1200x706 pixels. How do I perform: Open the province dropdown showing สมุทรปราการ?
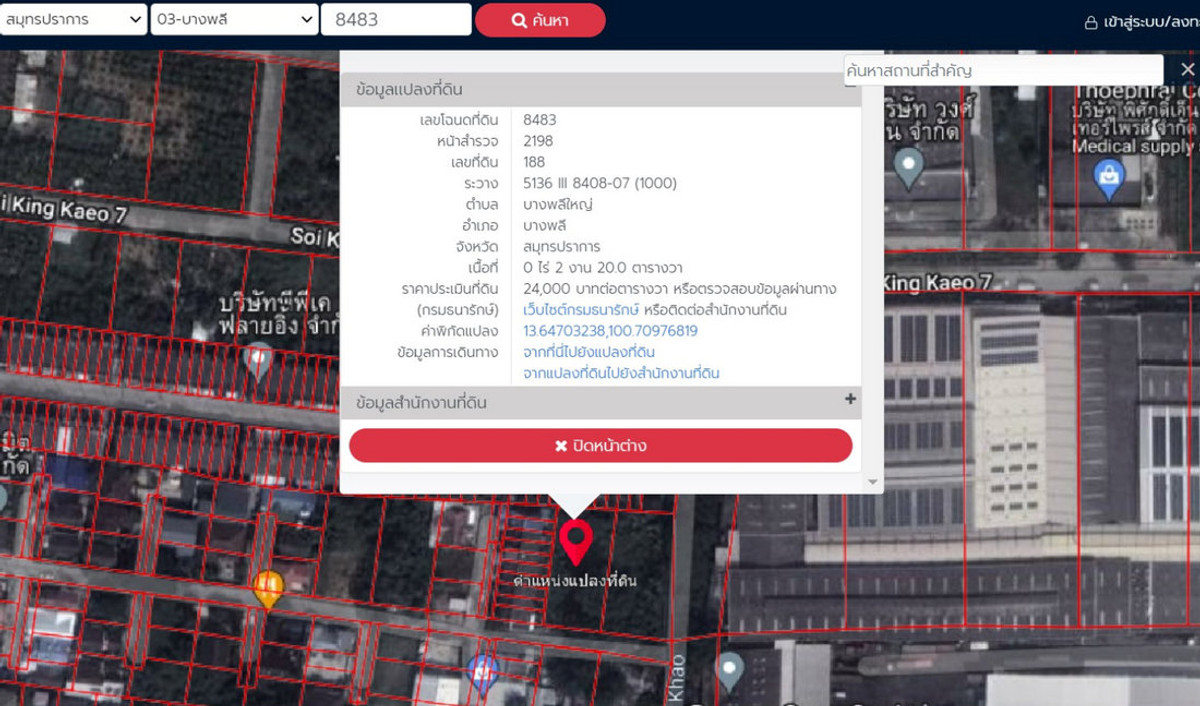click(x=73, y=20)
